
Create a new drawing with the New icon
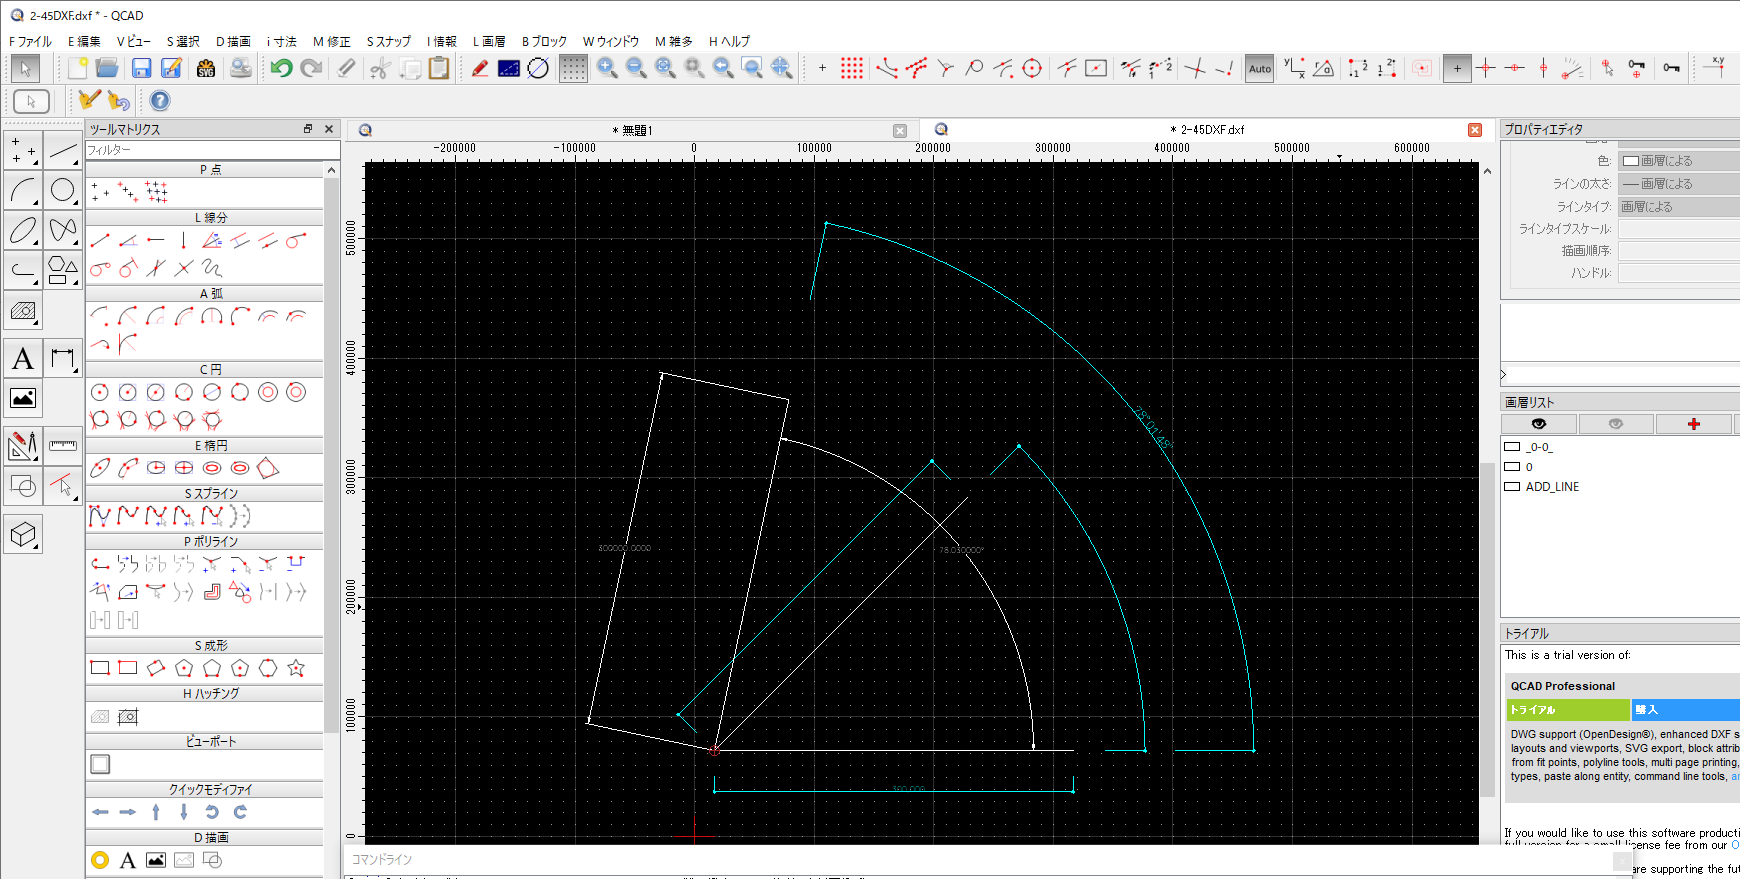[78, 68]
